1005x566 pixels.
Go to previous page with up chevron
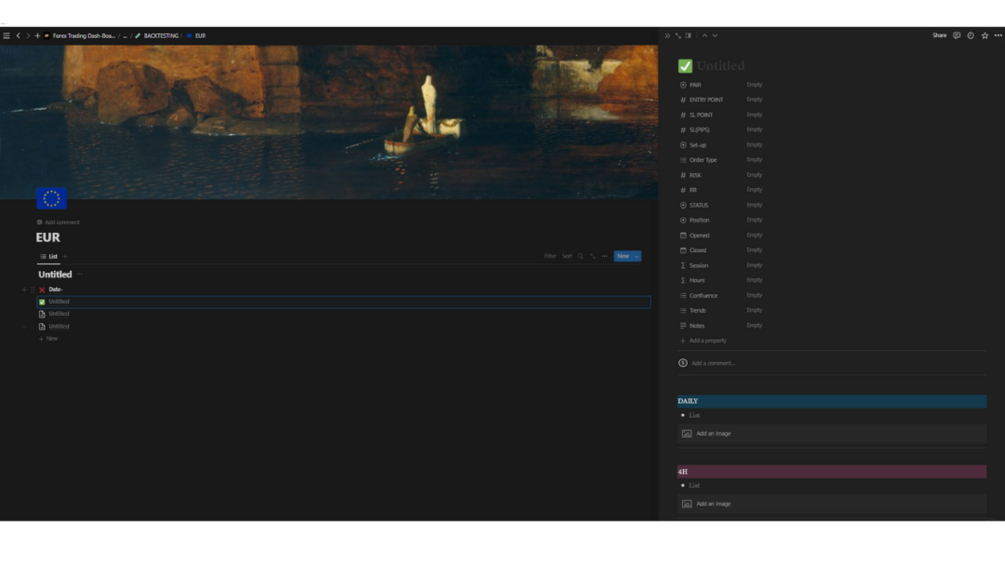click(x=704, y=36)
